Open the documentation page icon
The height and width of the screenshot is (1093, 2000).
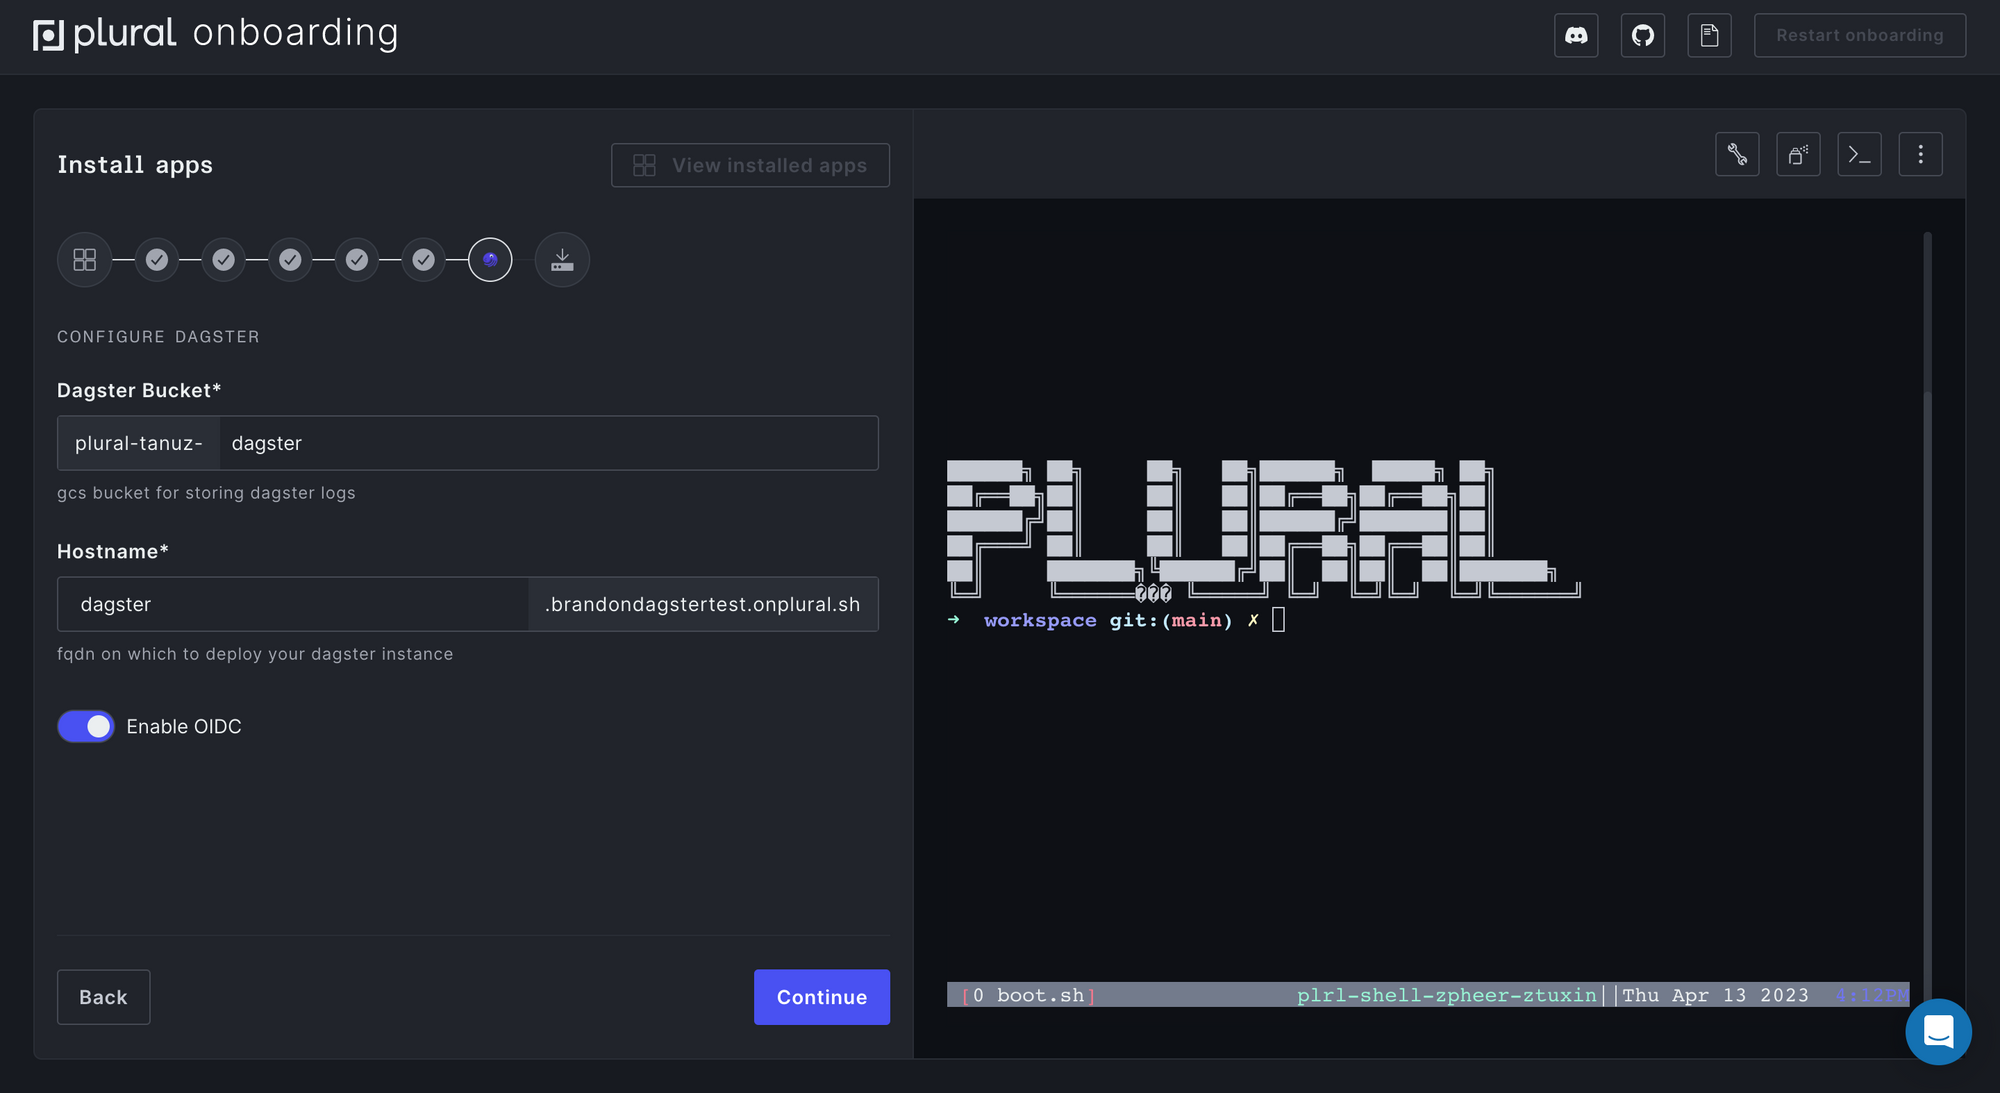pyautogui.click(x=1710, y=36)
